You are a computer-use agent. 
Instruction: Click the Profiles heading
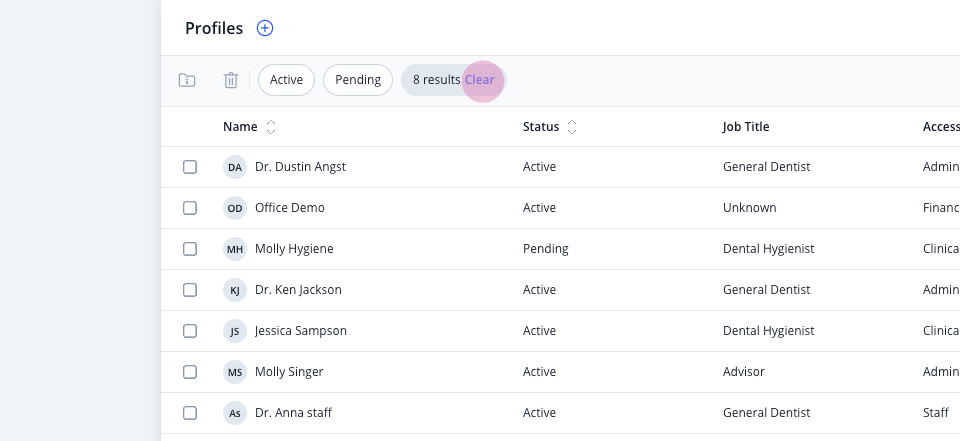pos(214,28)
